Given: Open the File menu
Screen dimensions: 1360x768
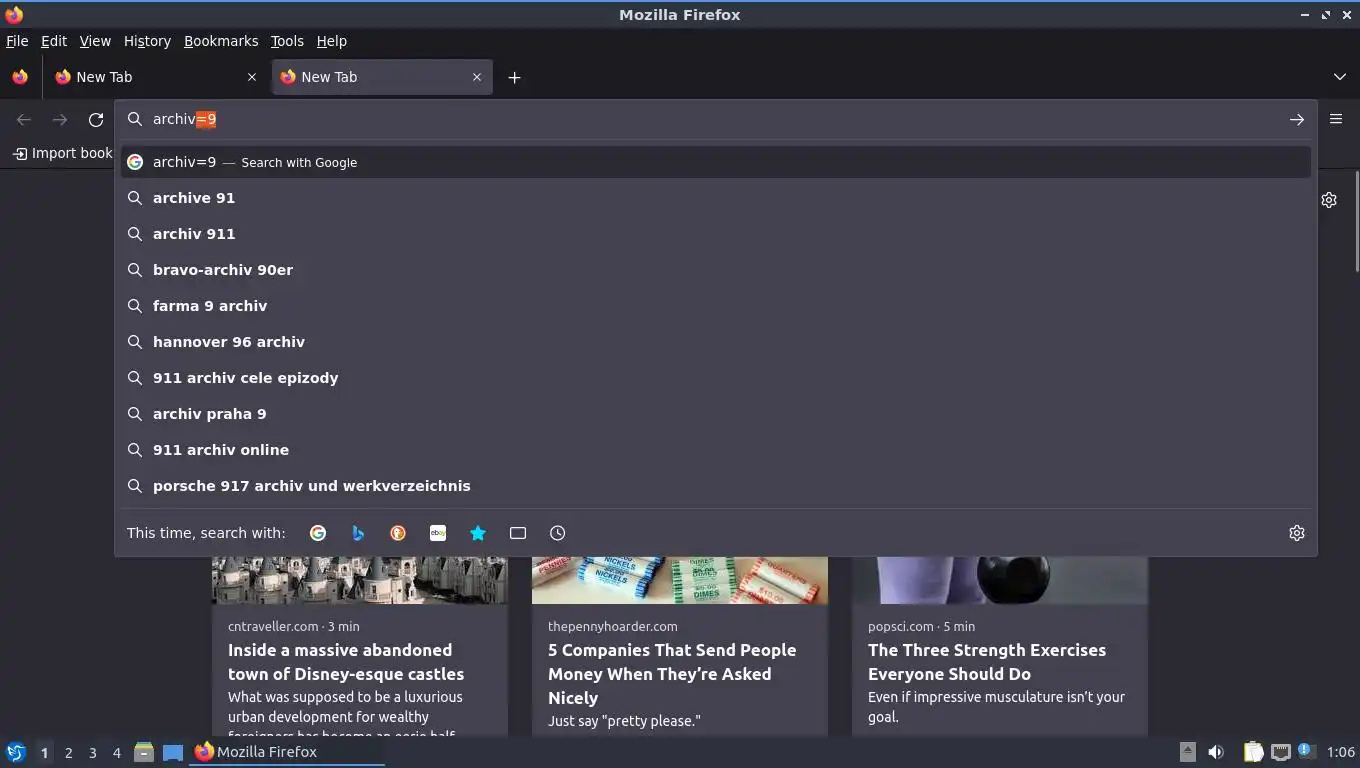Looking at the screenshot, I should (17, 41).
